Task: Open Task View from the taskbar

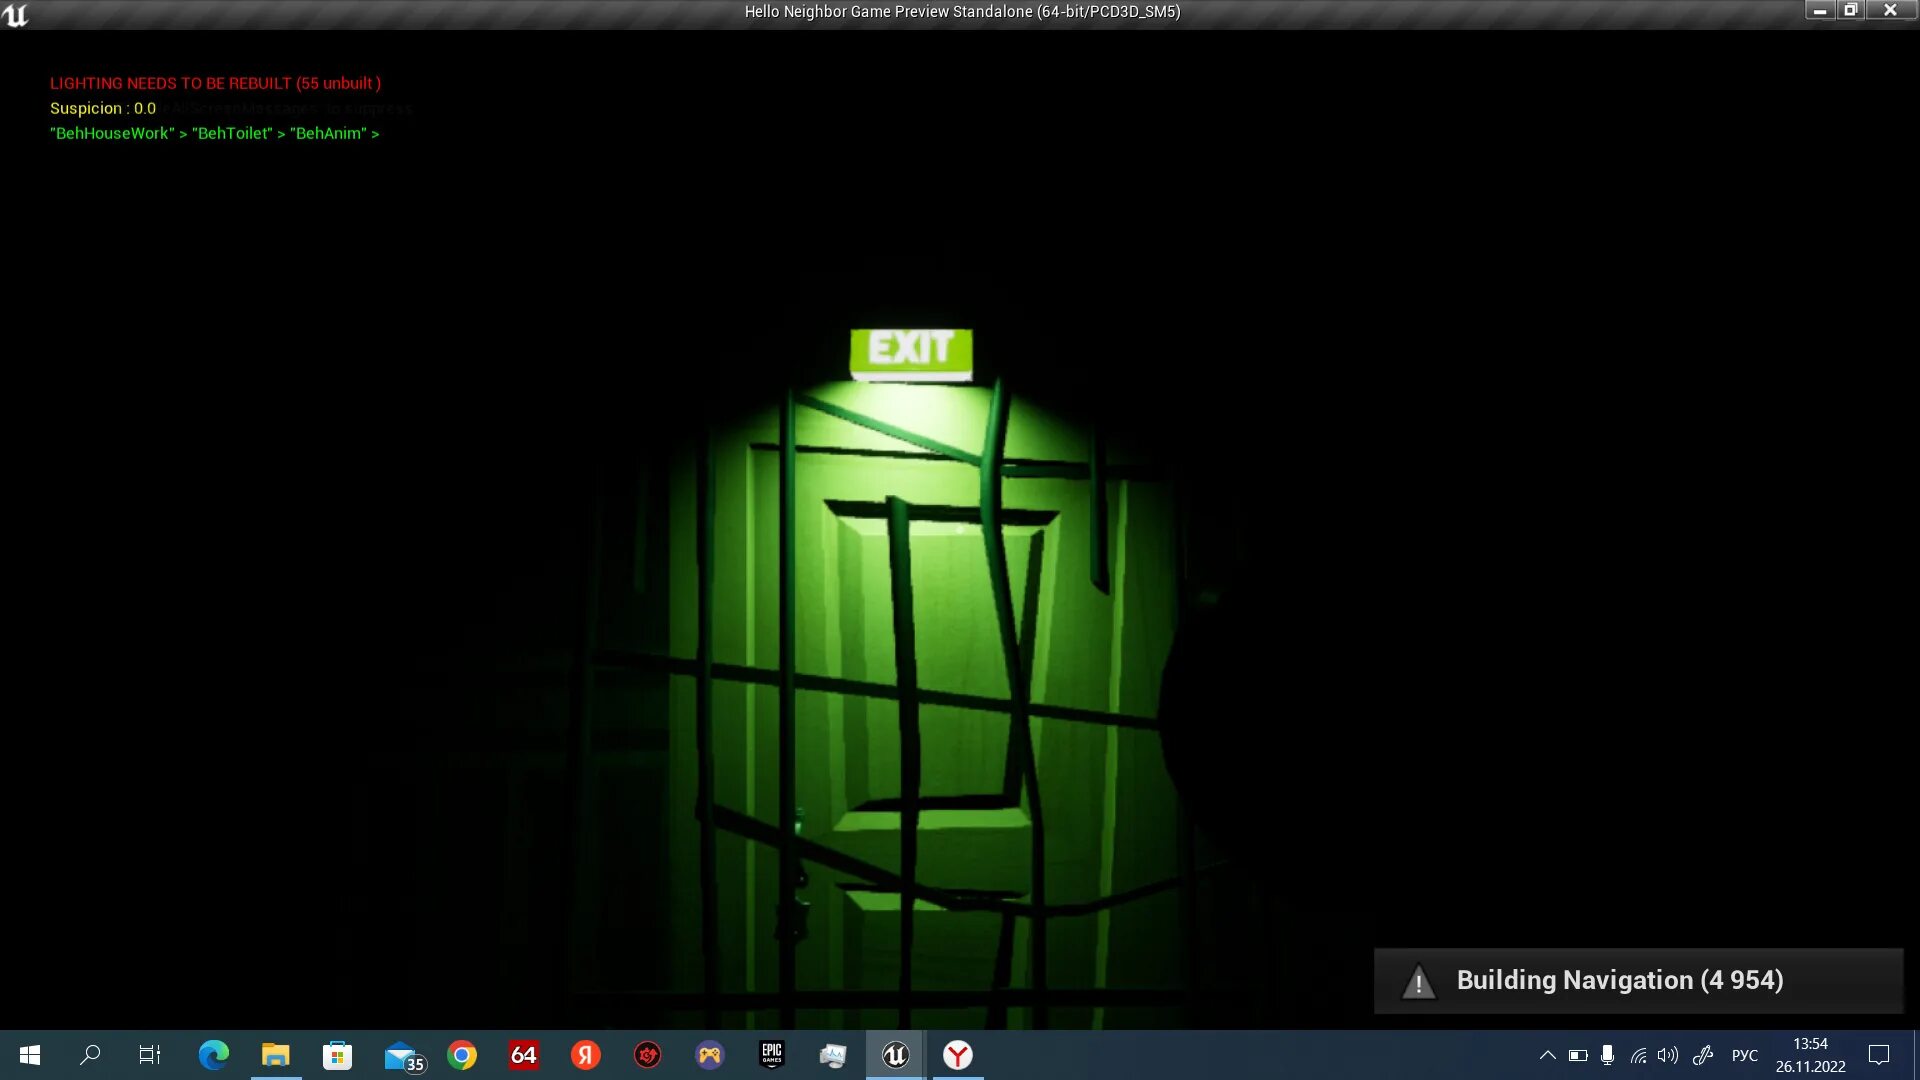Action: 150,1055
